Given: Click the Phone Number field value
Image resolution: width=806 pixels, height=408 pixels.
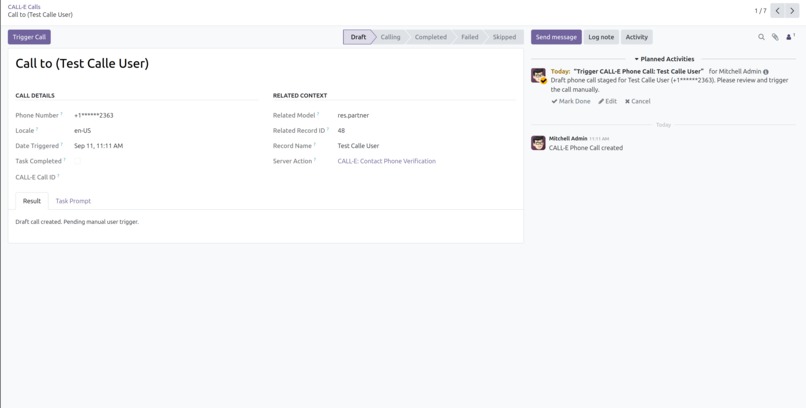Looking at the screenshot, I should pyautogui.click(x=94, y=116).
